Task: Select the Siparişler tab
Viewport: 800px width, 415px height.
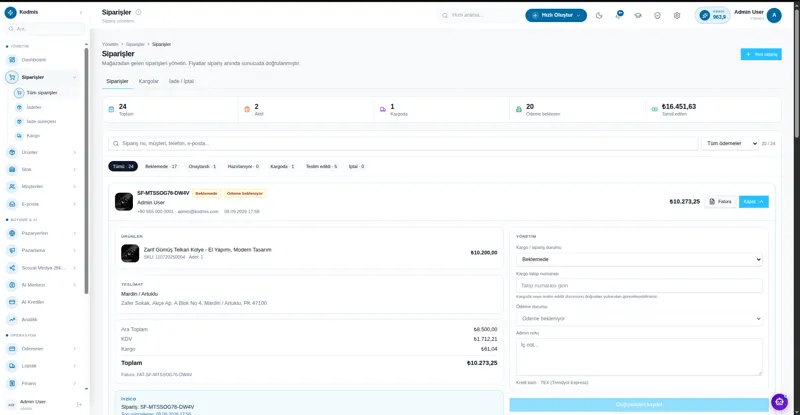Action: 117,81
